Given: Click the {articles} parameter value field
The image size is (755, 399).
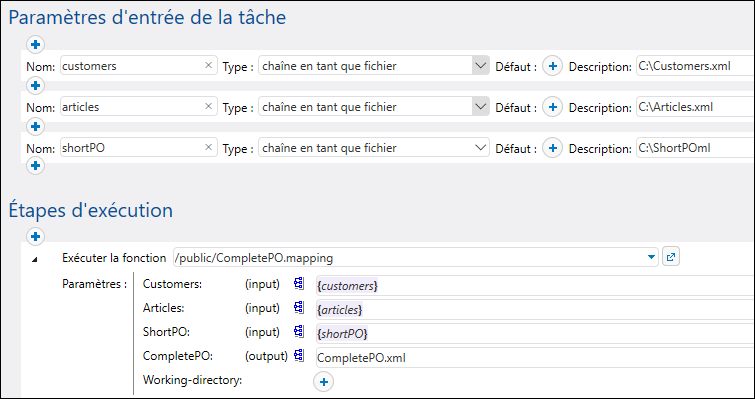Looking at the screenshot, I should (535, 309).
